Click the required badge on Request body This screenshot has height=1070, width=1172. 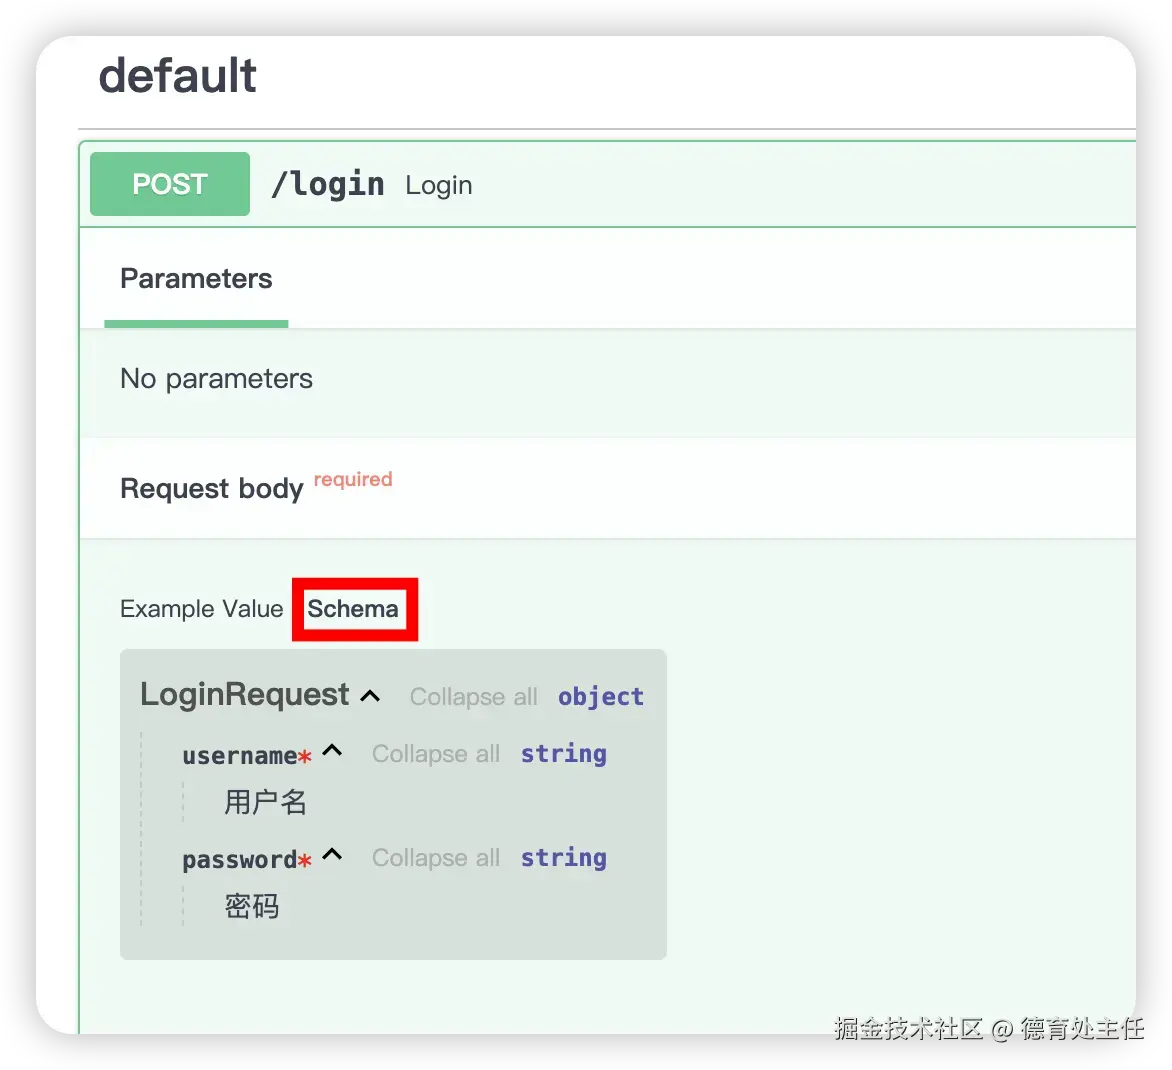352,479
